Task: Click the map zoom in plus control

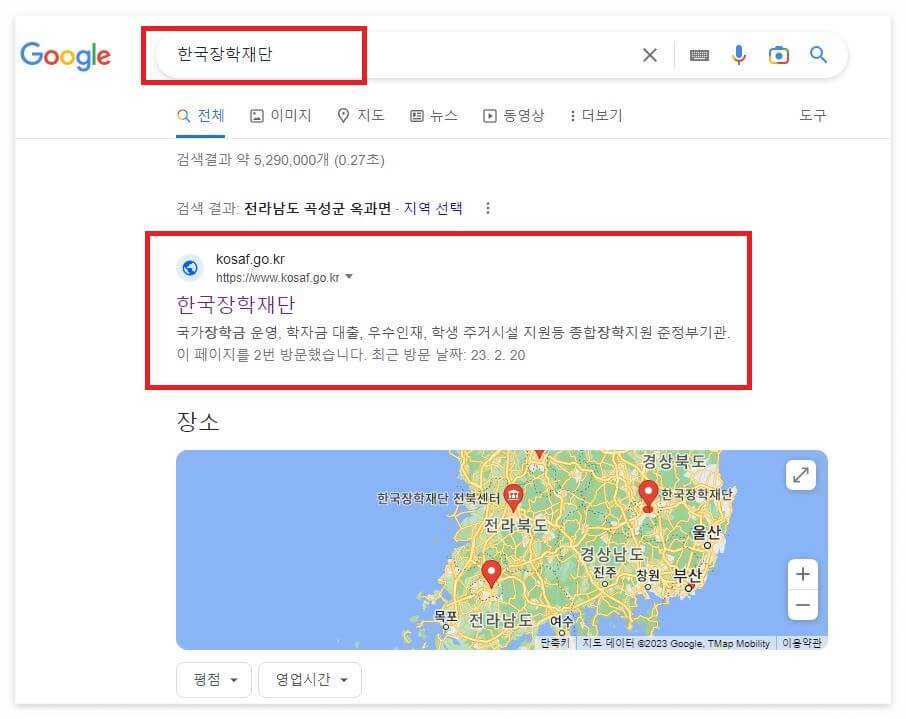Action: point(802,573)
